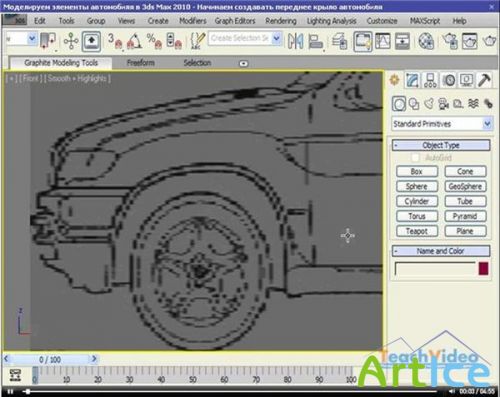Click the 3ds Max application button
Image resolution: width=500 pixels, height=397 pixels.
(x=14, y=20)
